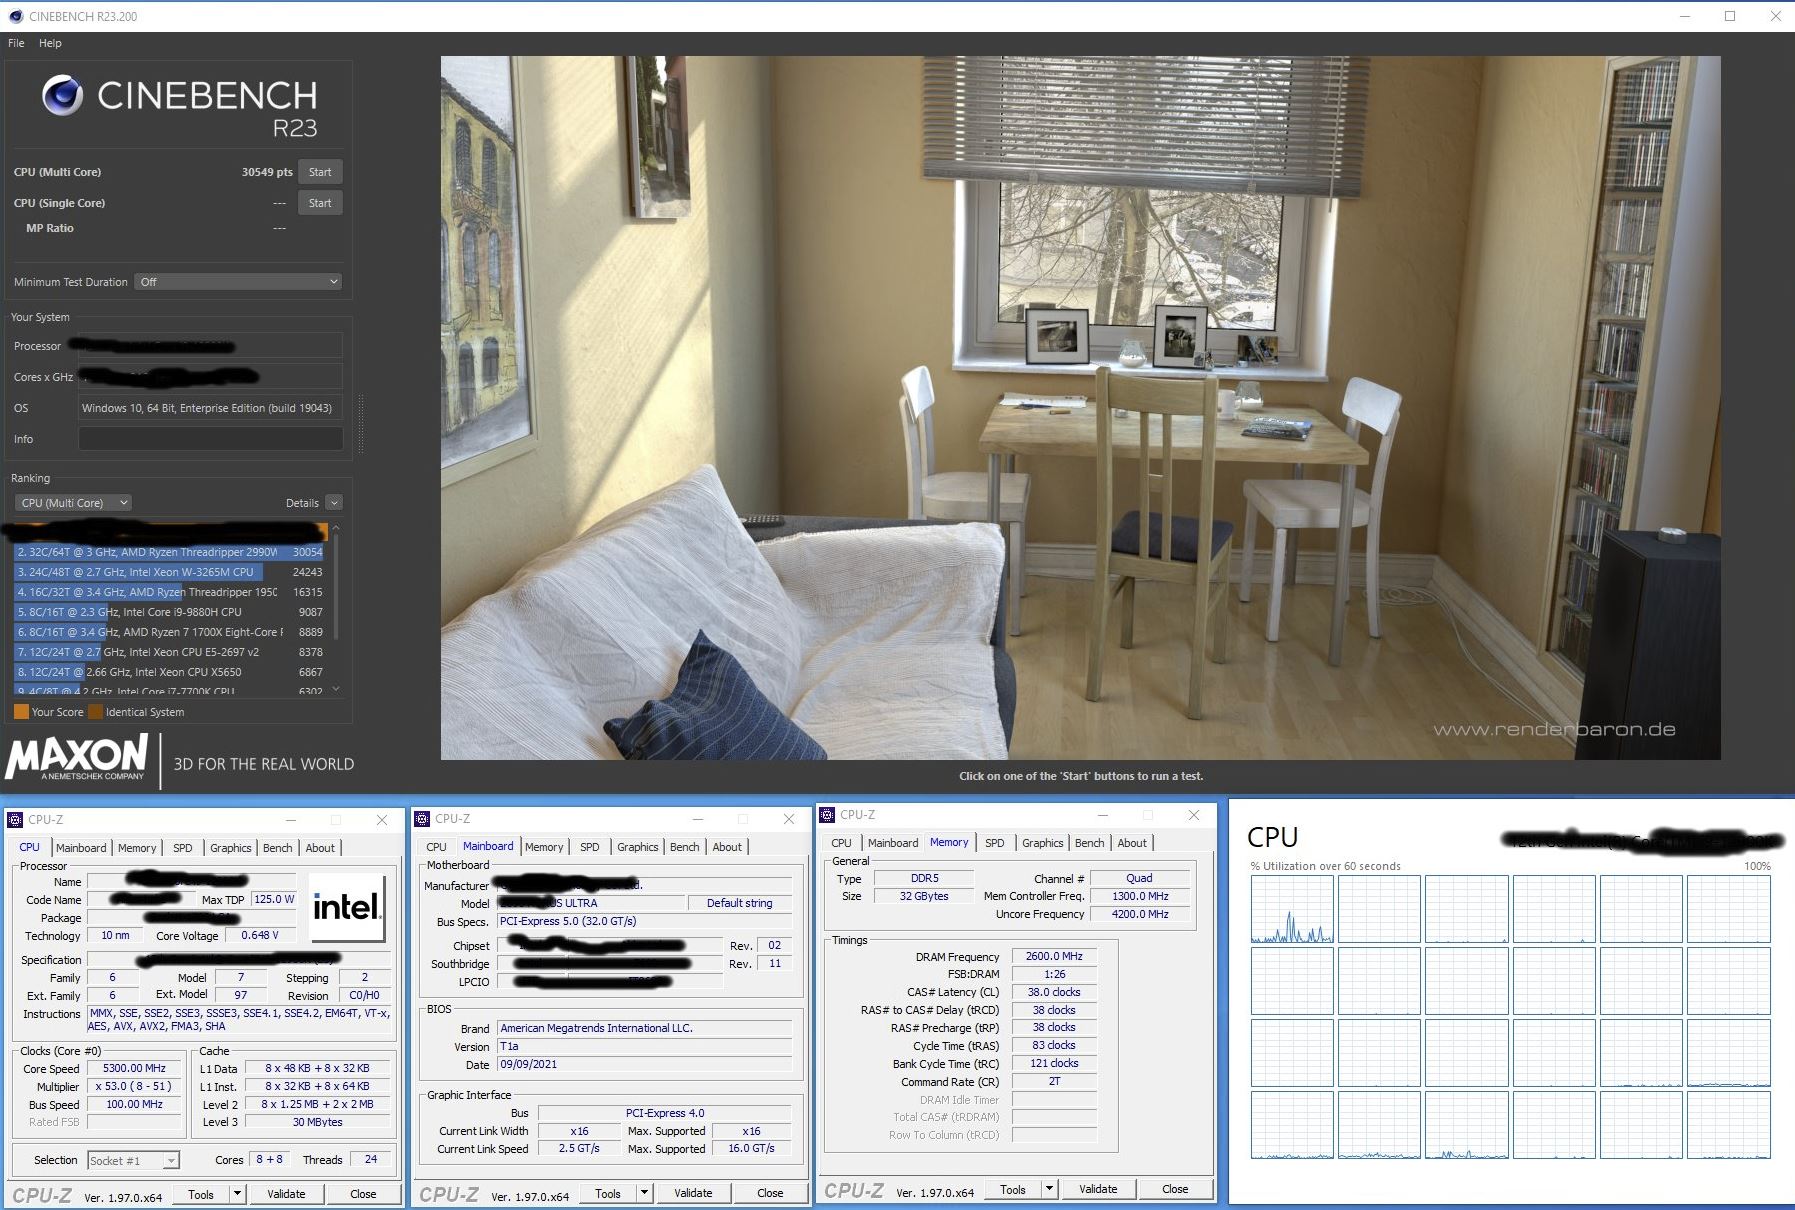Select the Intel Xeon E5-2697 v2 ranking row

[170, 652]
